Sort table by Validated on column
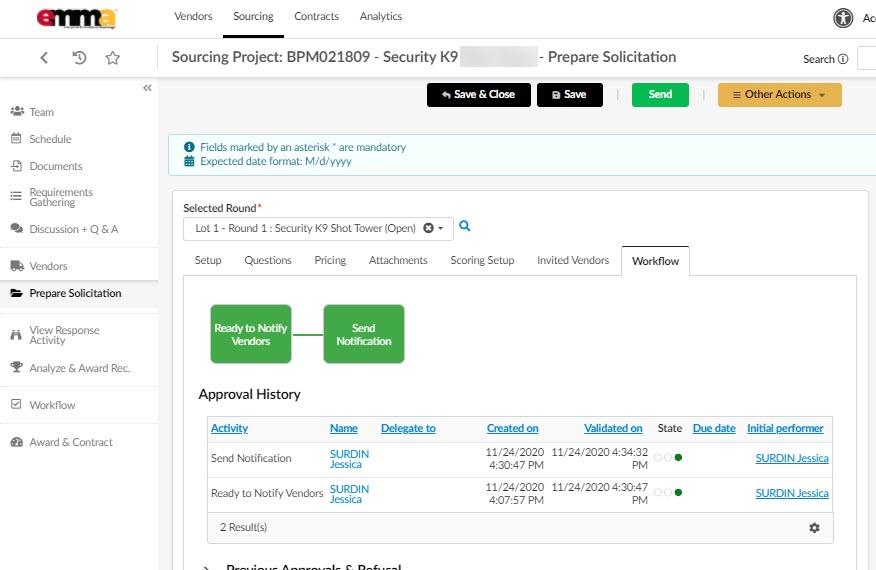The height and width of the screenshot is (570, 876). click(613, 428)
